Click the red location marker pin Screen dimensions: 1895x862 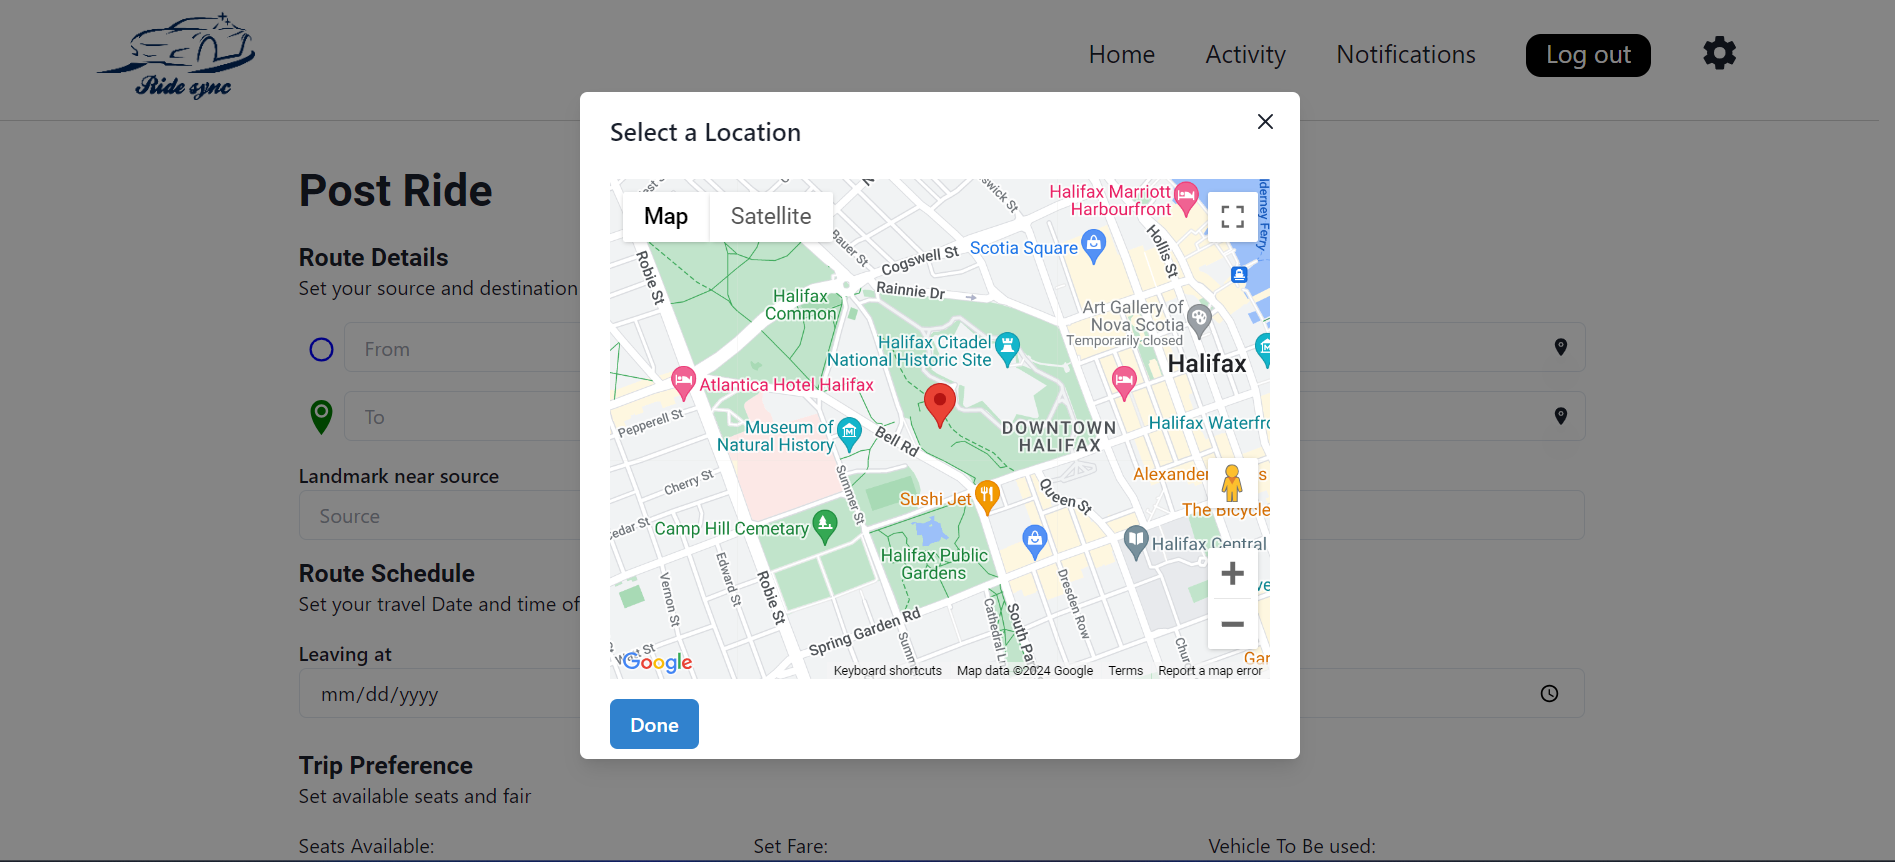click(939, 405)
